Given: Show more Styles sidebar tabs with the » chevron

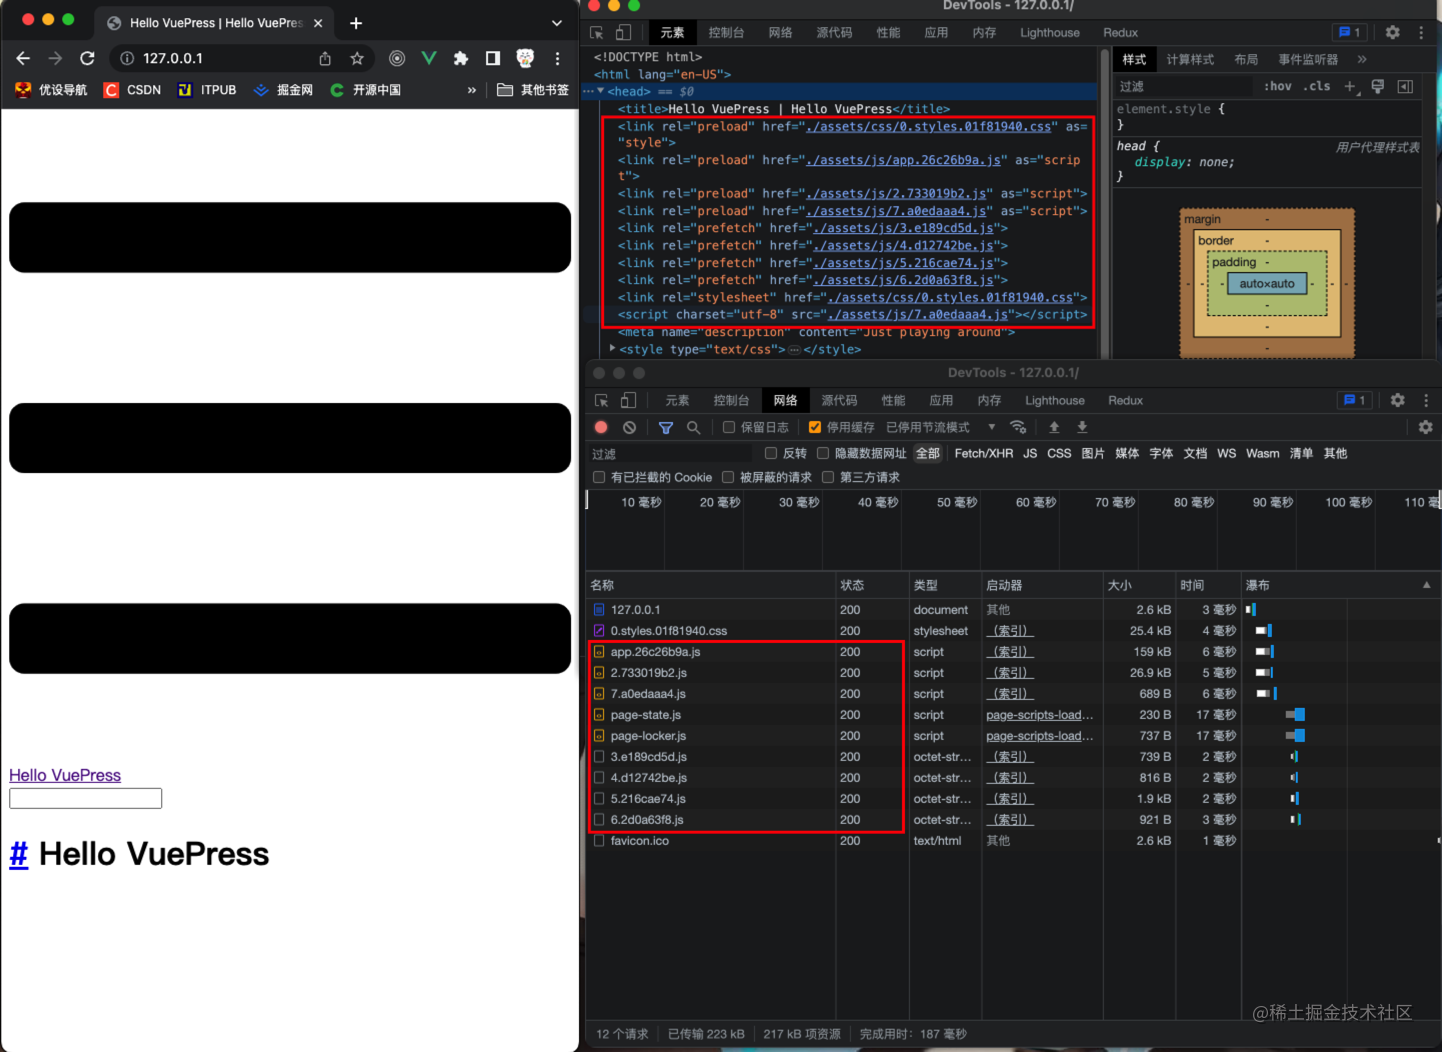Looking at the screenshot, I should tap(1362, 59).
